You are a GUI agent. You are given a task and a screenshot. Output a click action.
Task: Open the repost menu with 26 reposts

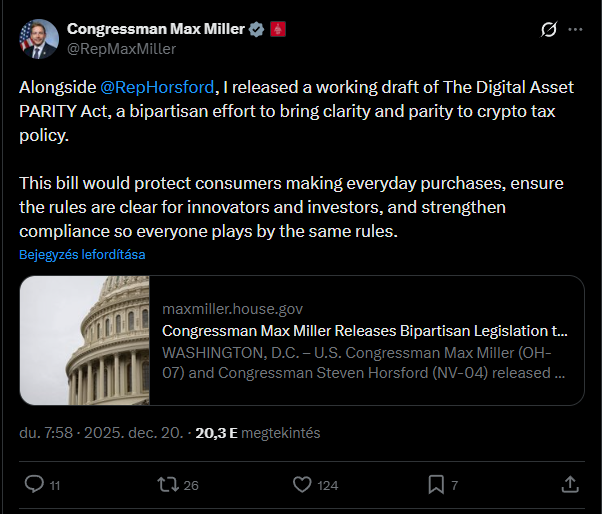pos(169,484)
